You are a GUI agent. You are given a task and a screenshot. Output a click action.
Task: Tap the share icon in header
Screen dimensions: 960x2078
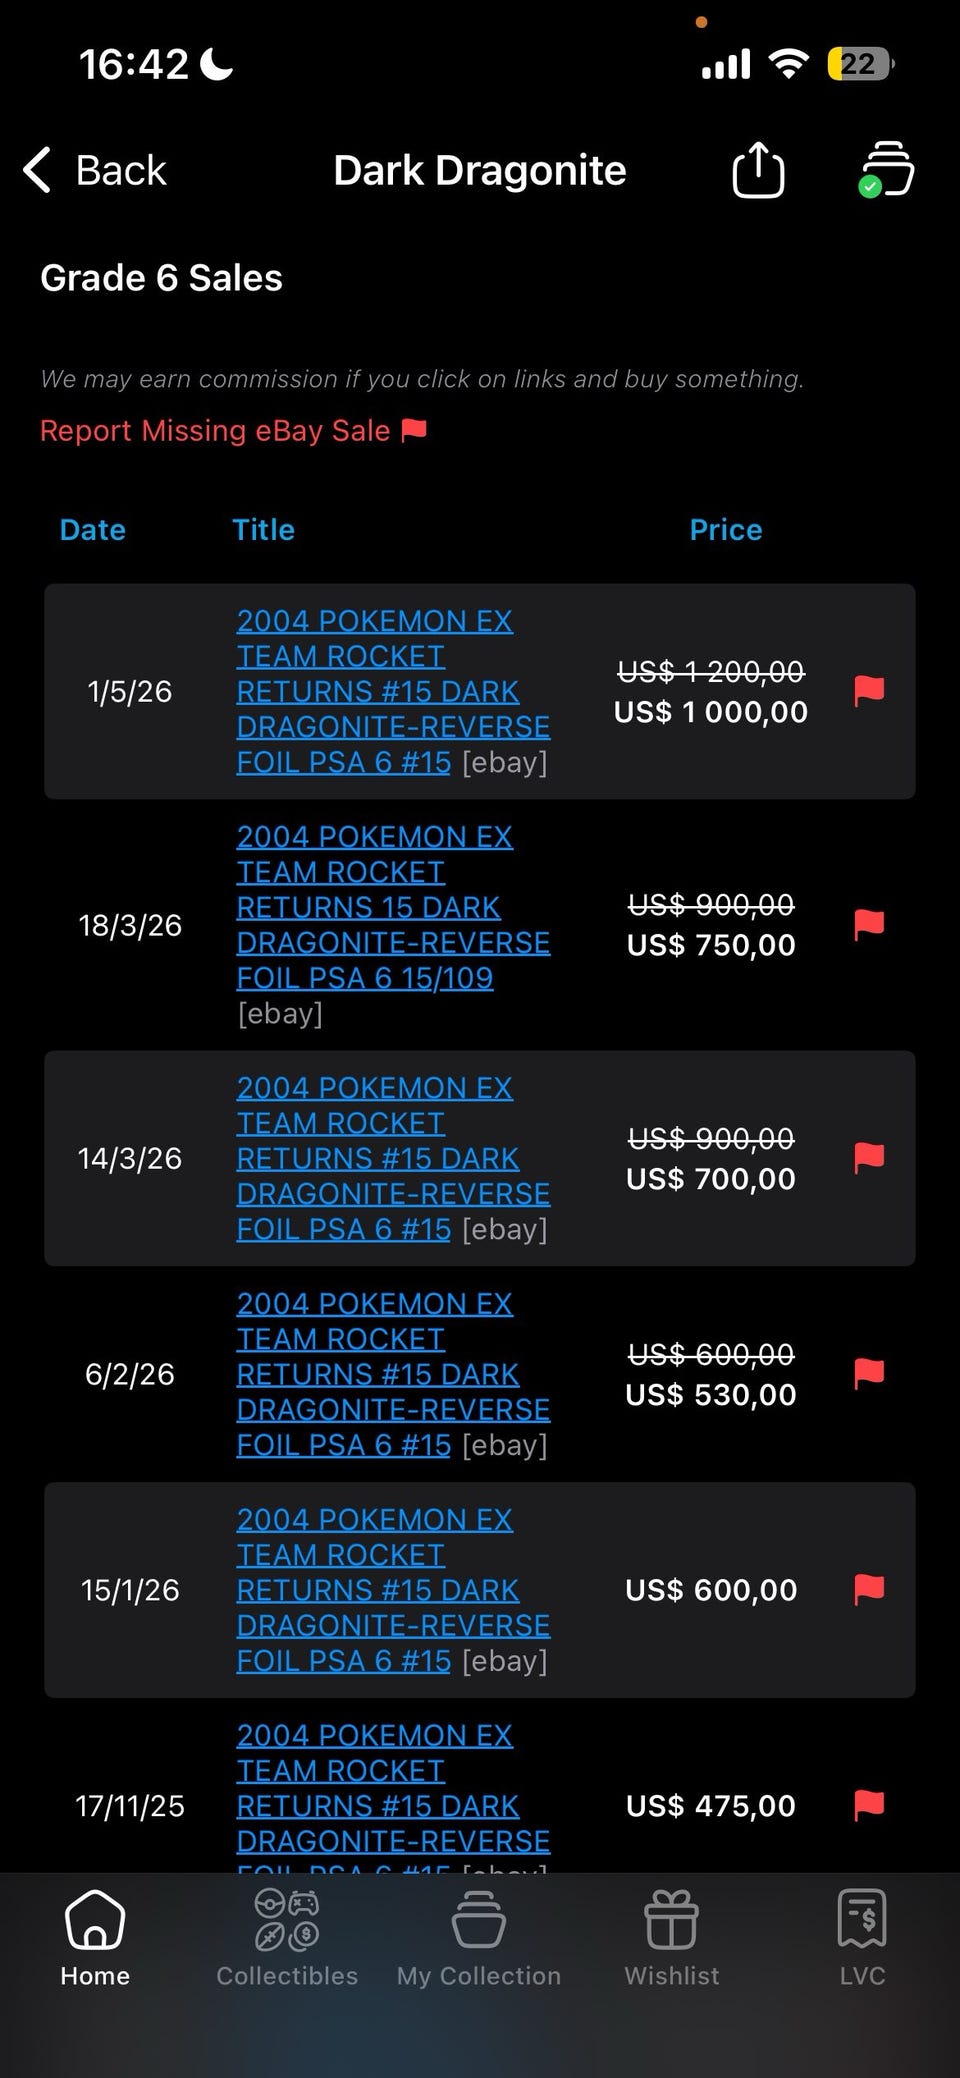tap(758, 170)
